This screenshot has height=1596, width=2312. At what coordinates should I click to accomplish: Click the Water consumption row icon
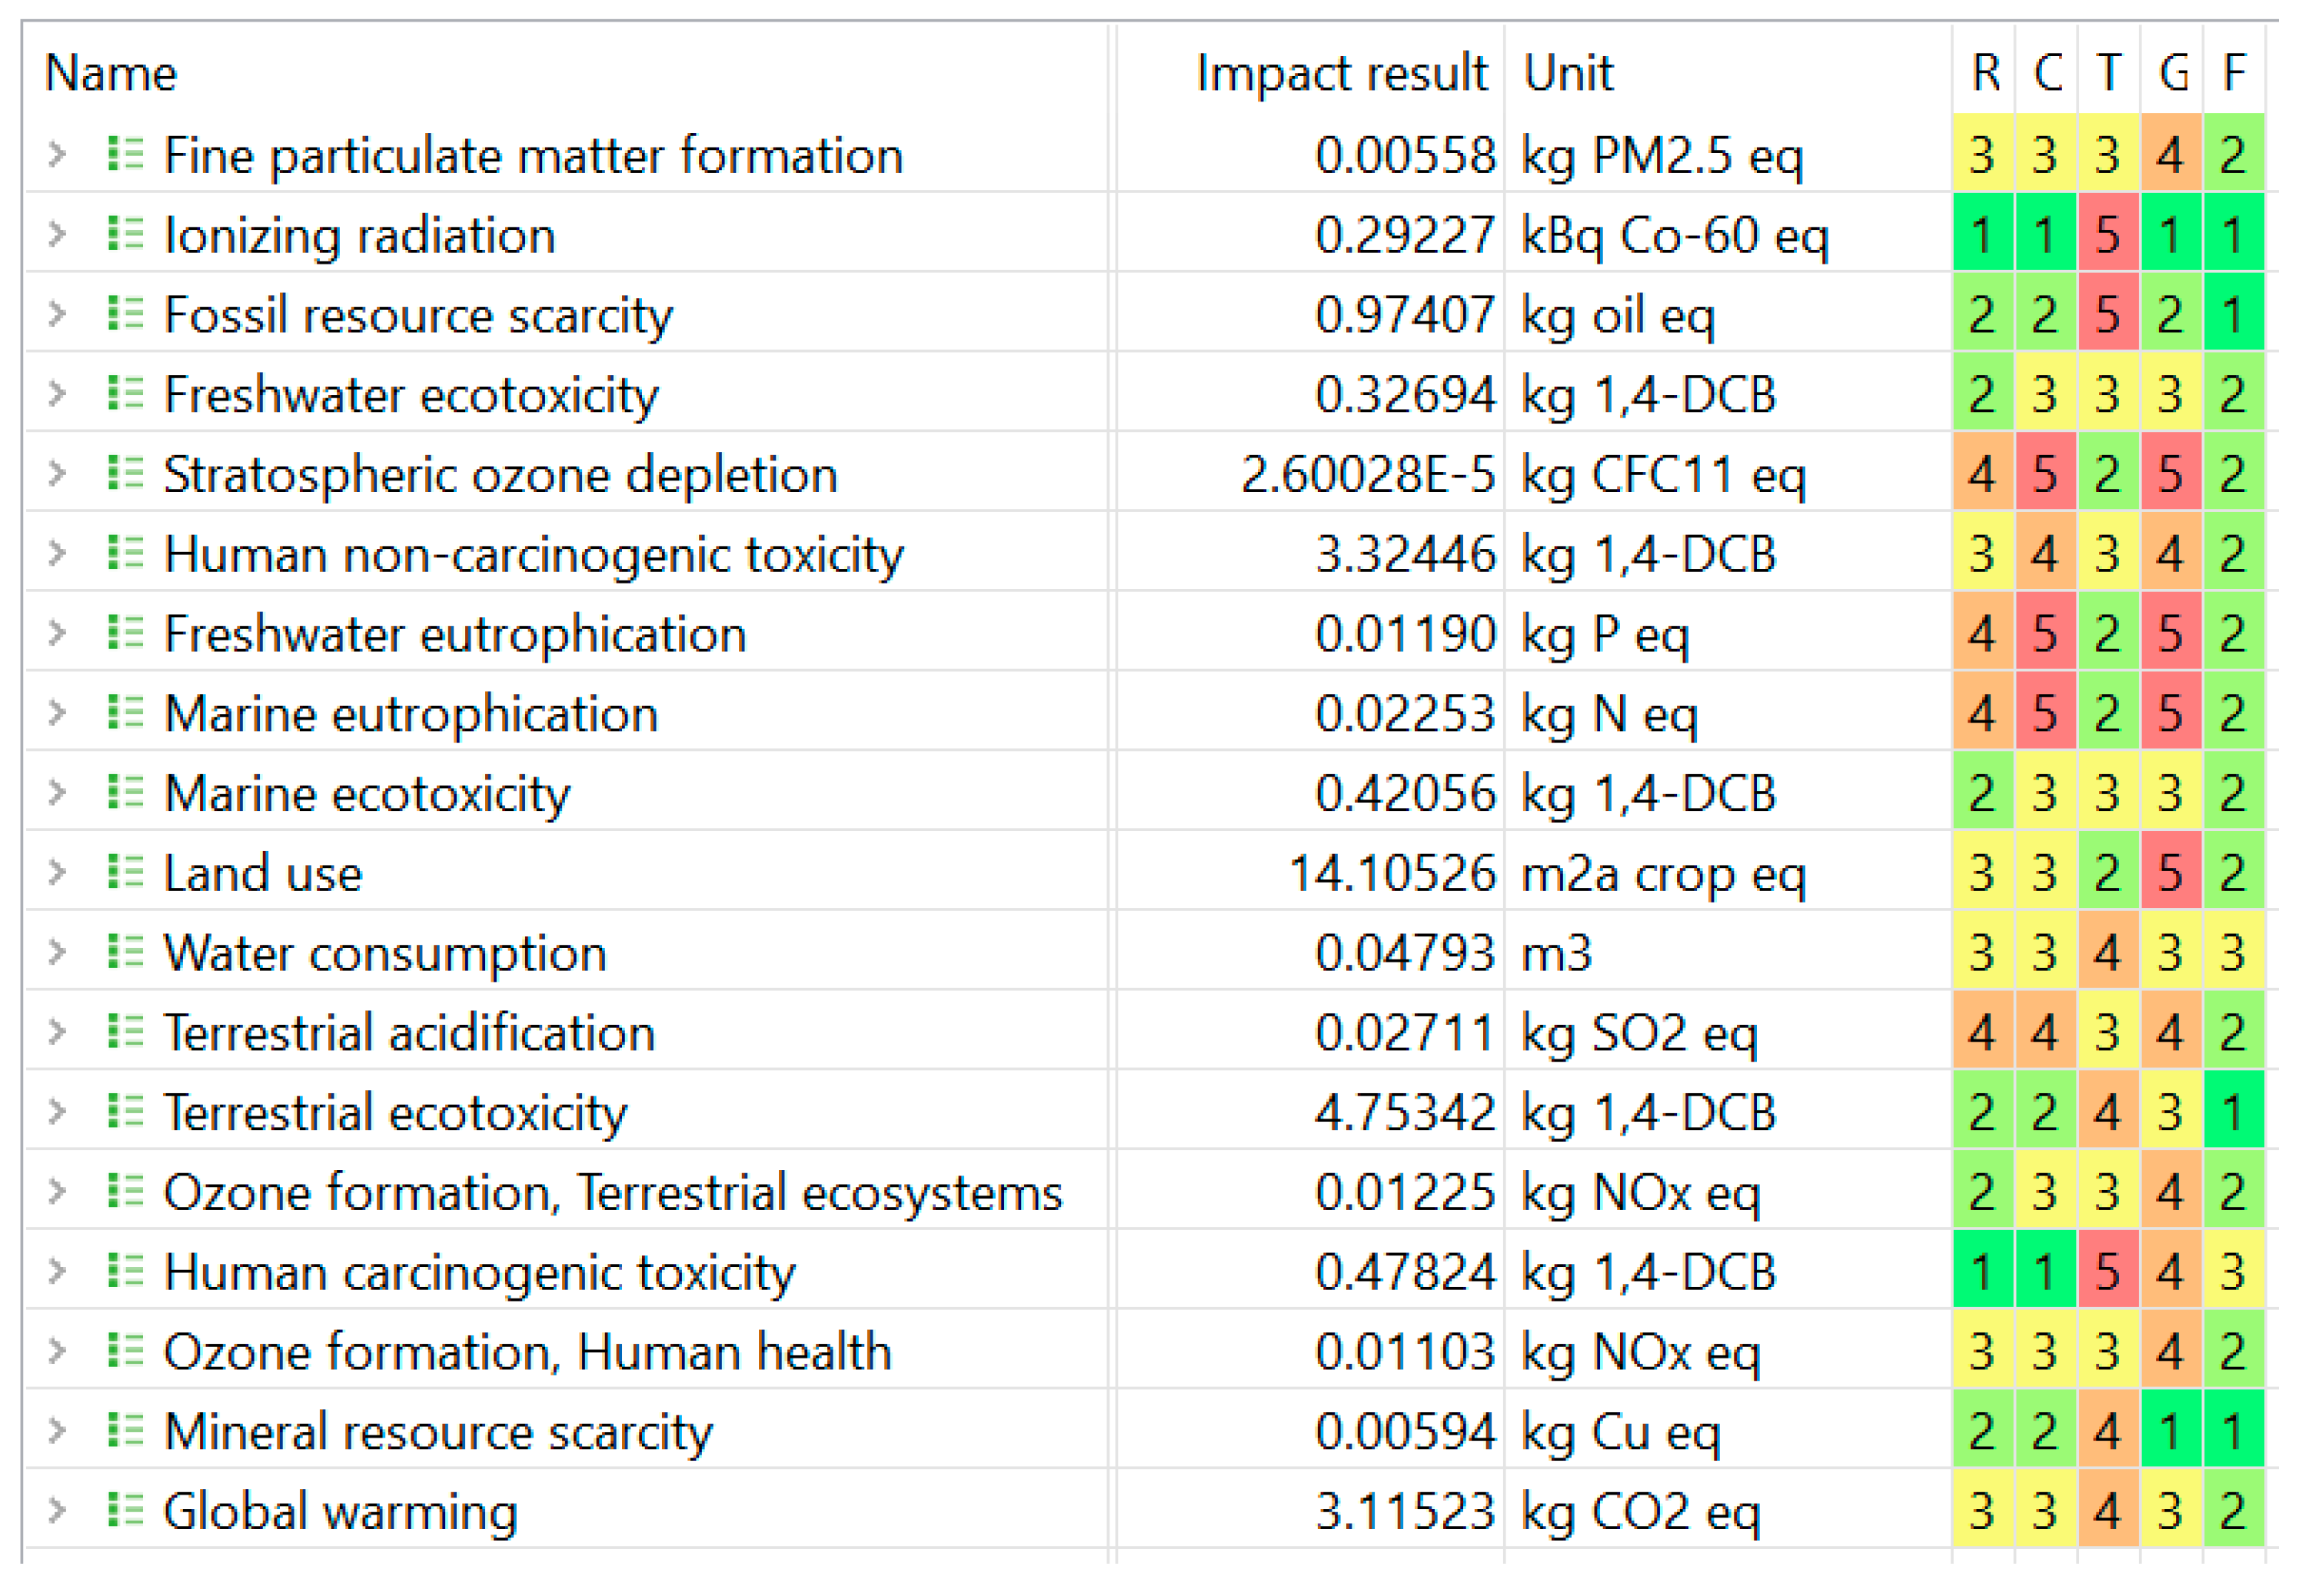[x=125, y=951]
